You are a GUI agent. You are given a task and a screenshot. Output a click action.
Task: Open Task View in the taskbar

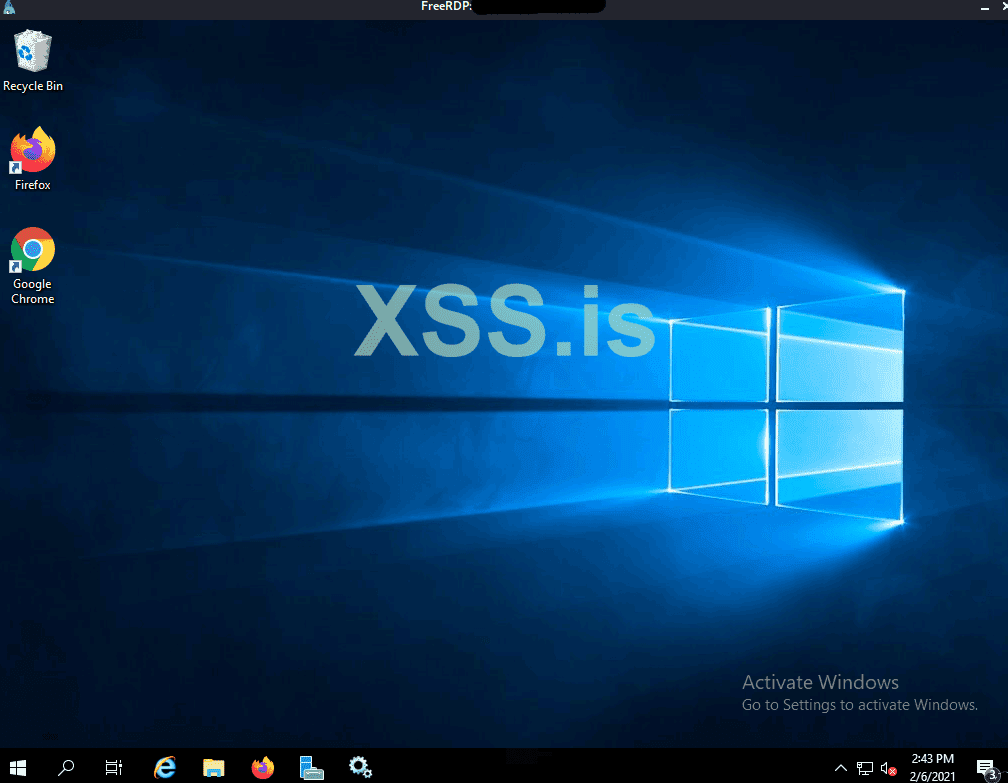[114, 768]
